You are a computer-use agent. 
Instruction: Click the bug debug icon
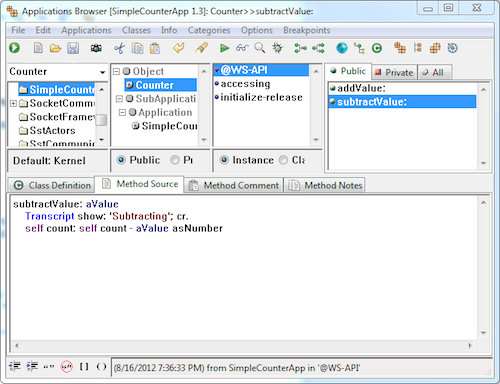277,48
